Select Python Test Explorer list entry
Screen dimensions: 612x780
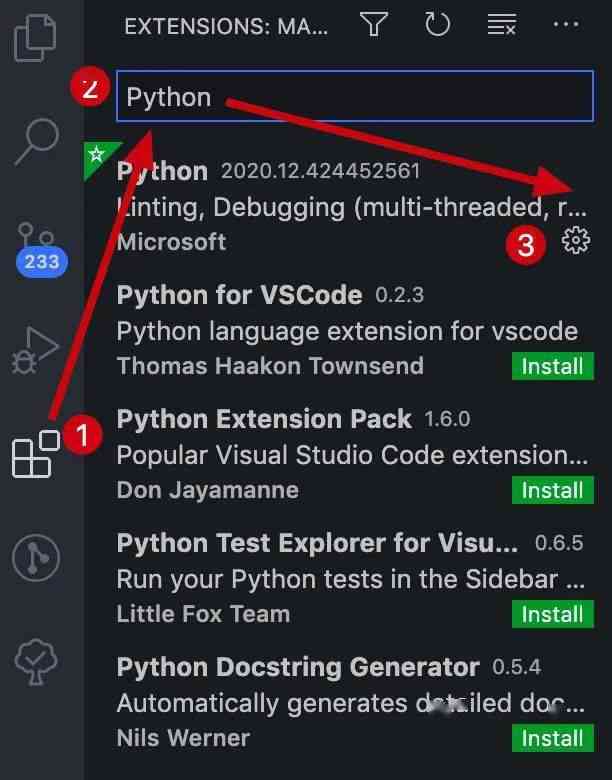coord(348,579)
